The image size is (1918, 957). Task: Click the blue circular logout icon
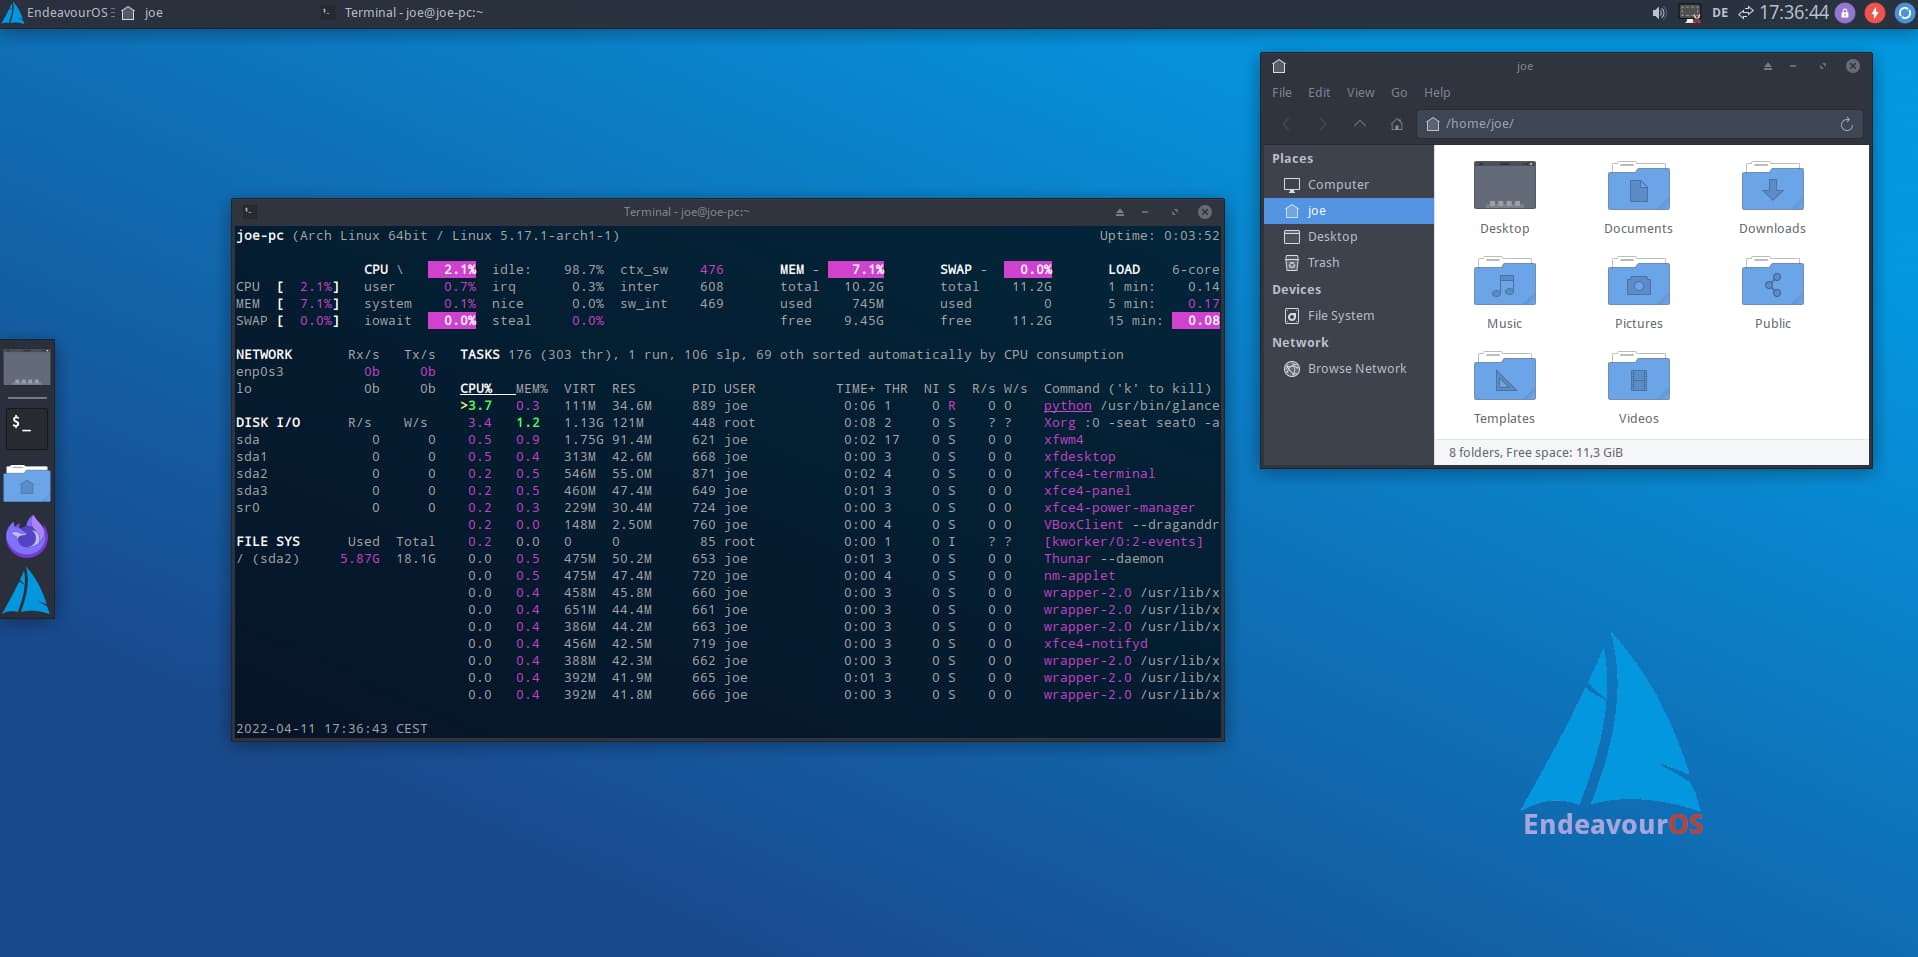1904,13
